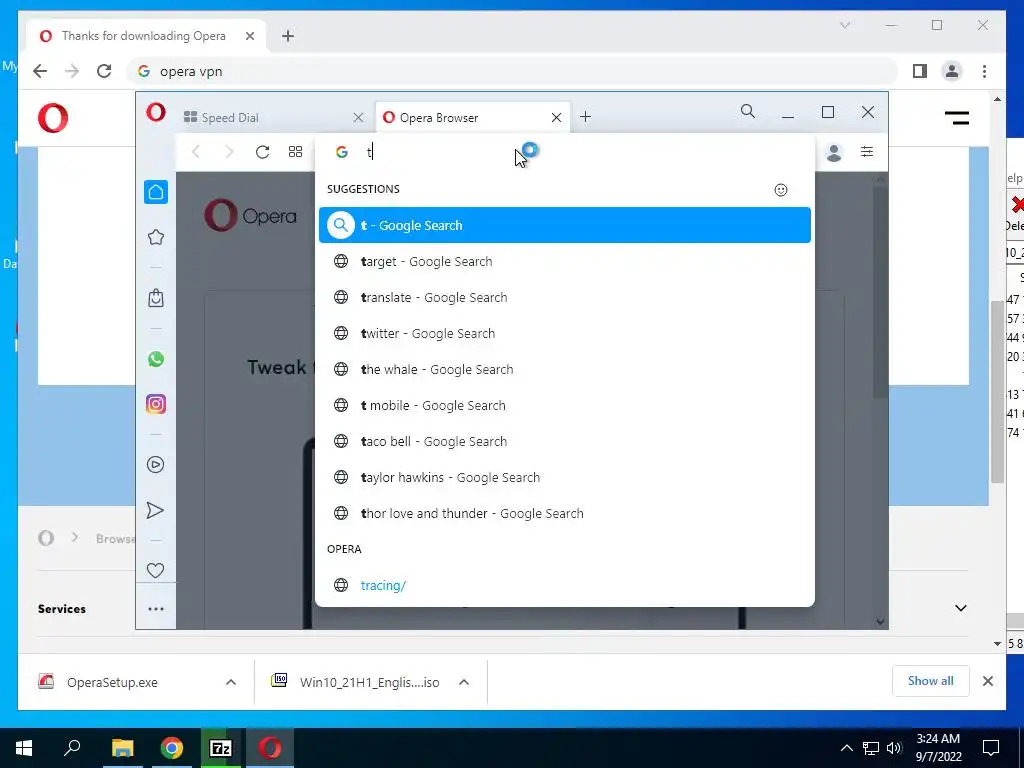Open Speed Dial home in Opera sidebar
The image size is (1024, 768).
click(155, 192)
